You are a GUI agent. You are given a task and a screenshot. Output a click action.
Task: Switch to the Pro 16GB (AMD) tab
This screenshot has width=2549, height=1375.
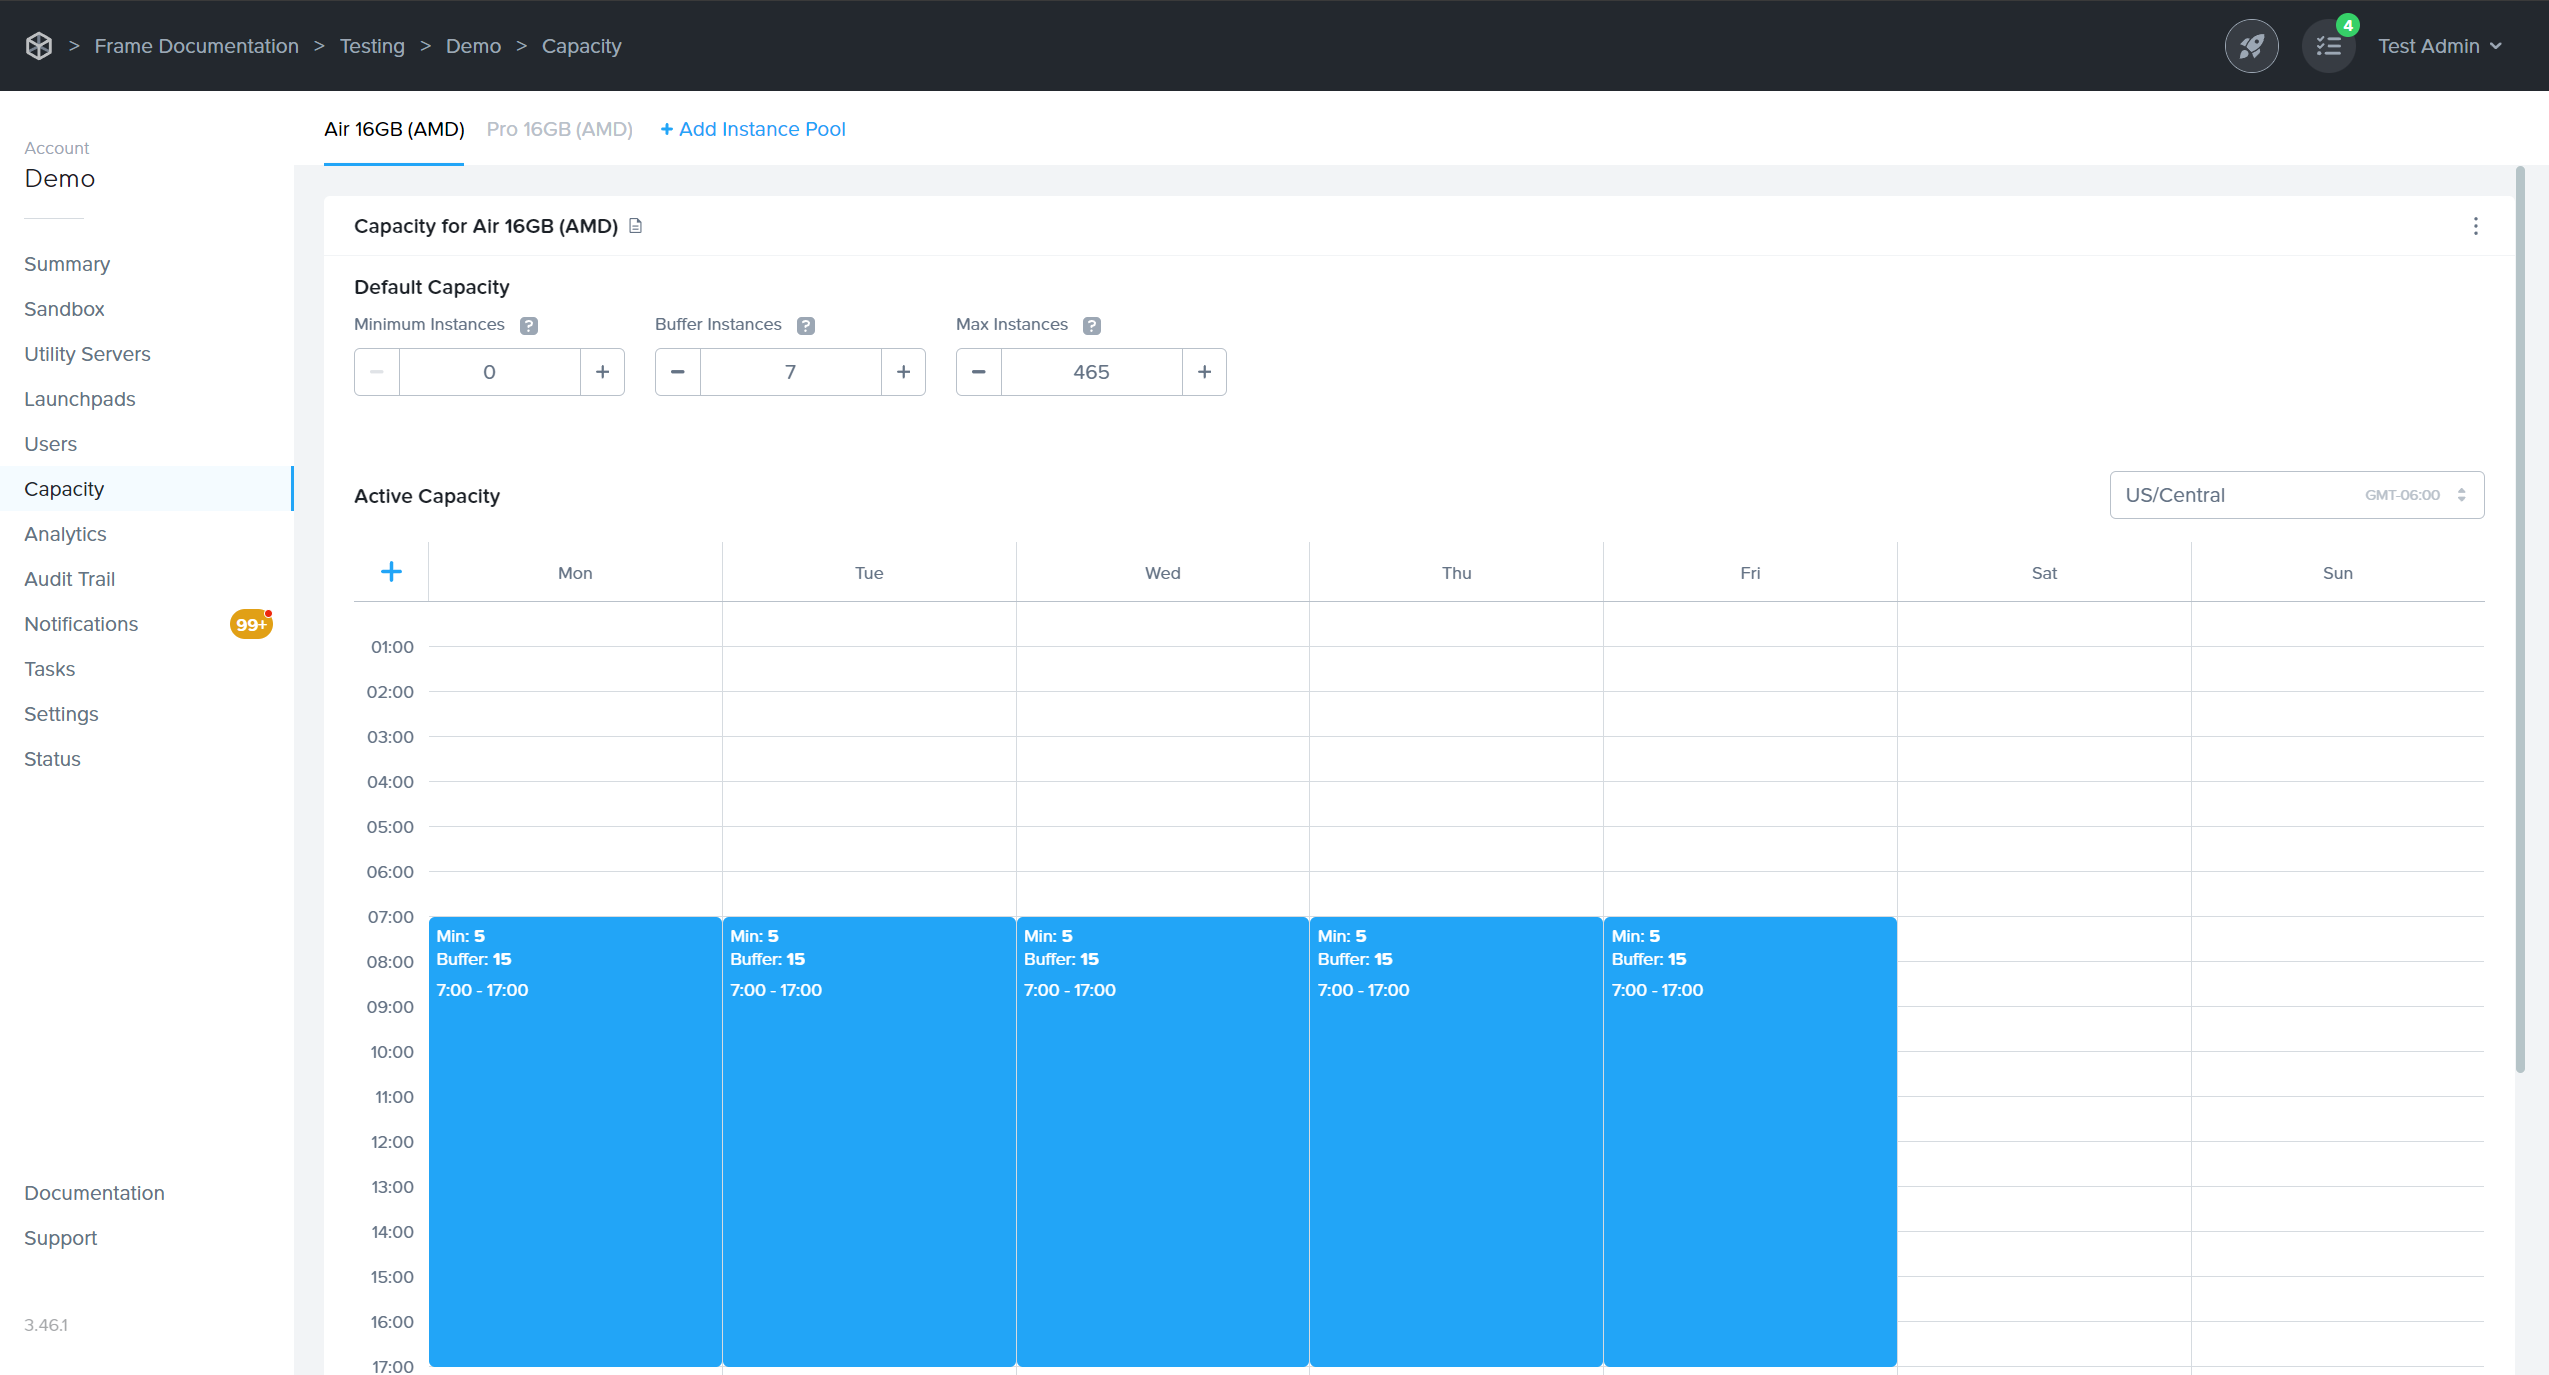[x=558, y=129]
